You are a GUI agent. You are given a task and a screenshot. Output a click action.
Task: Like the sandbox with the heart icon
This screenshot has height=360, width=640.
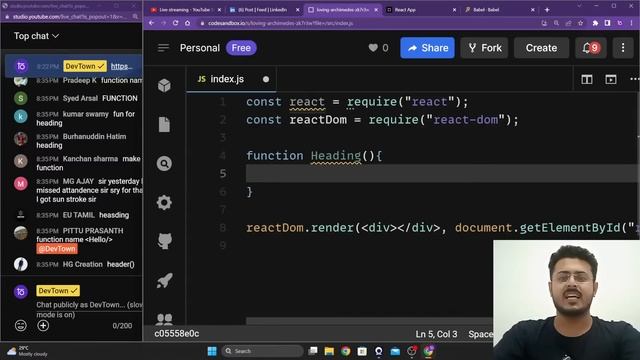[373, 48]
